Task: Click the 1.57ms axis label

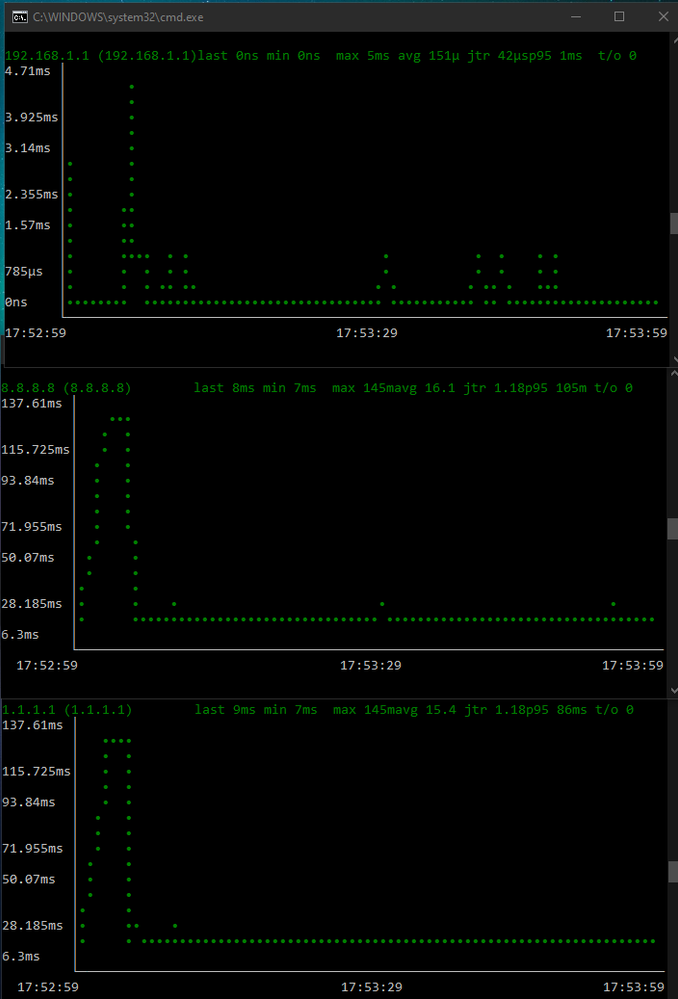Action: [27, 225]
